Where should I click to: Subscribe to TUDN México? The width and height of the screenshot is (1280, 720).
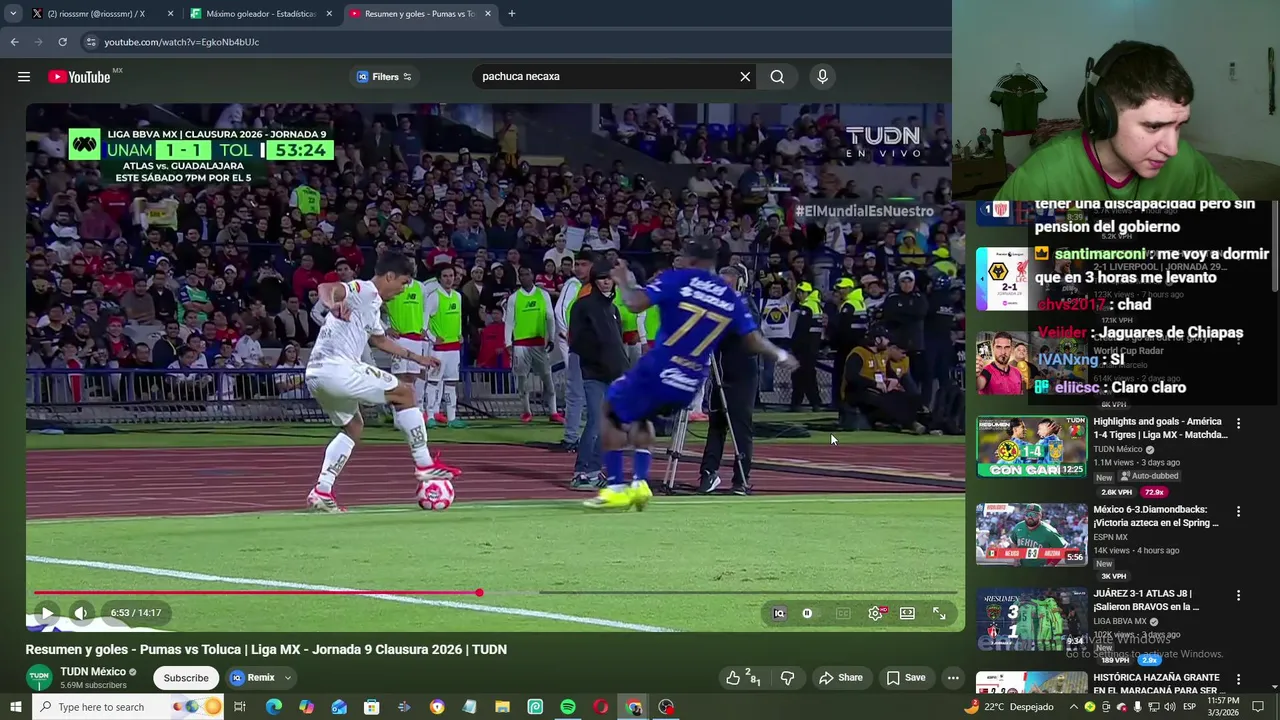click(x=186, y=678)
